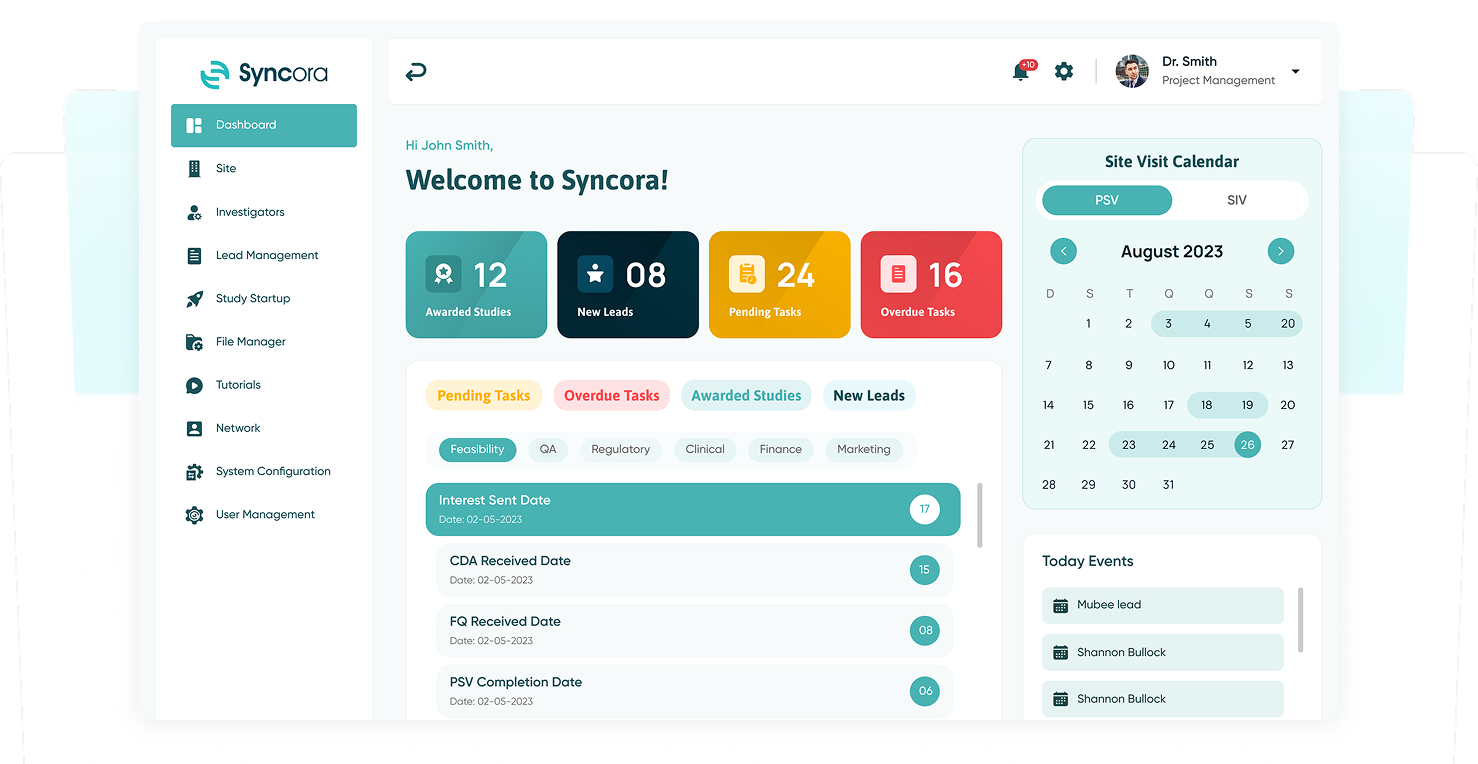Open the FQ Received Date row
1478x764 pixels.
[x=695, y=631]
